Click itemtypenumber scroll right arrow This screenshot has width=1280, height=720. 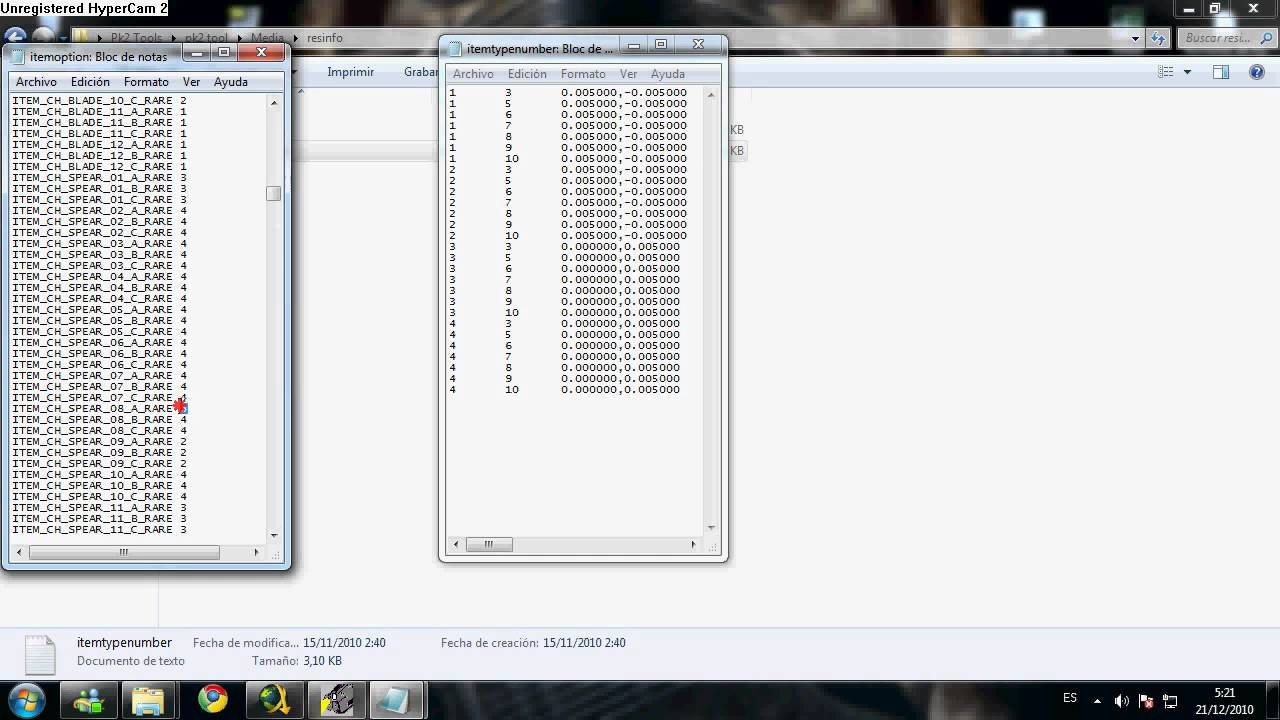693,544
